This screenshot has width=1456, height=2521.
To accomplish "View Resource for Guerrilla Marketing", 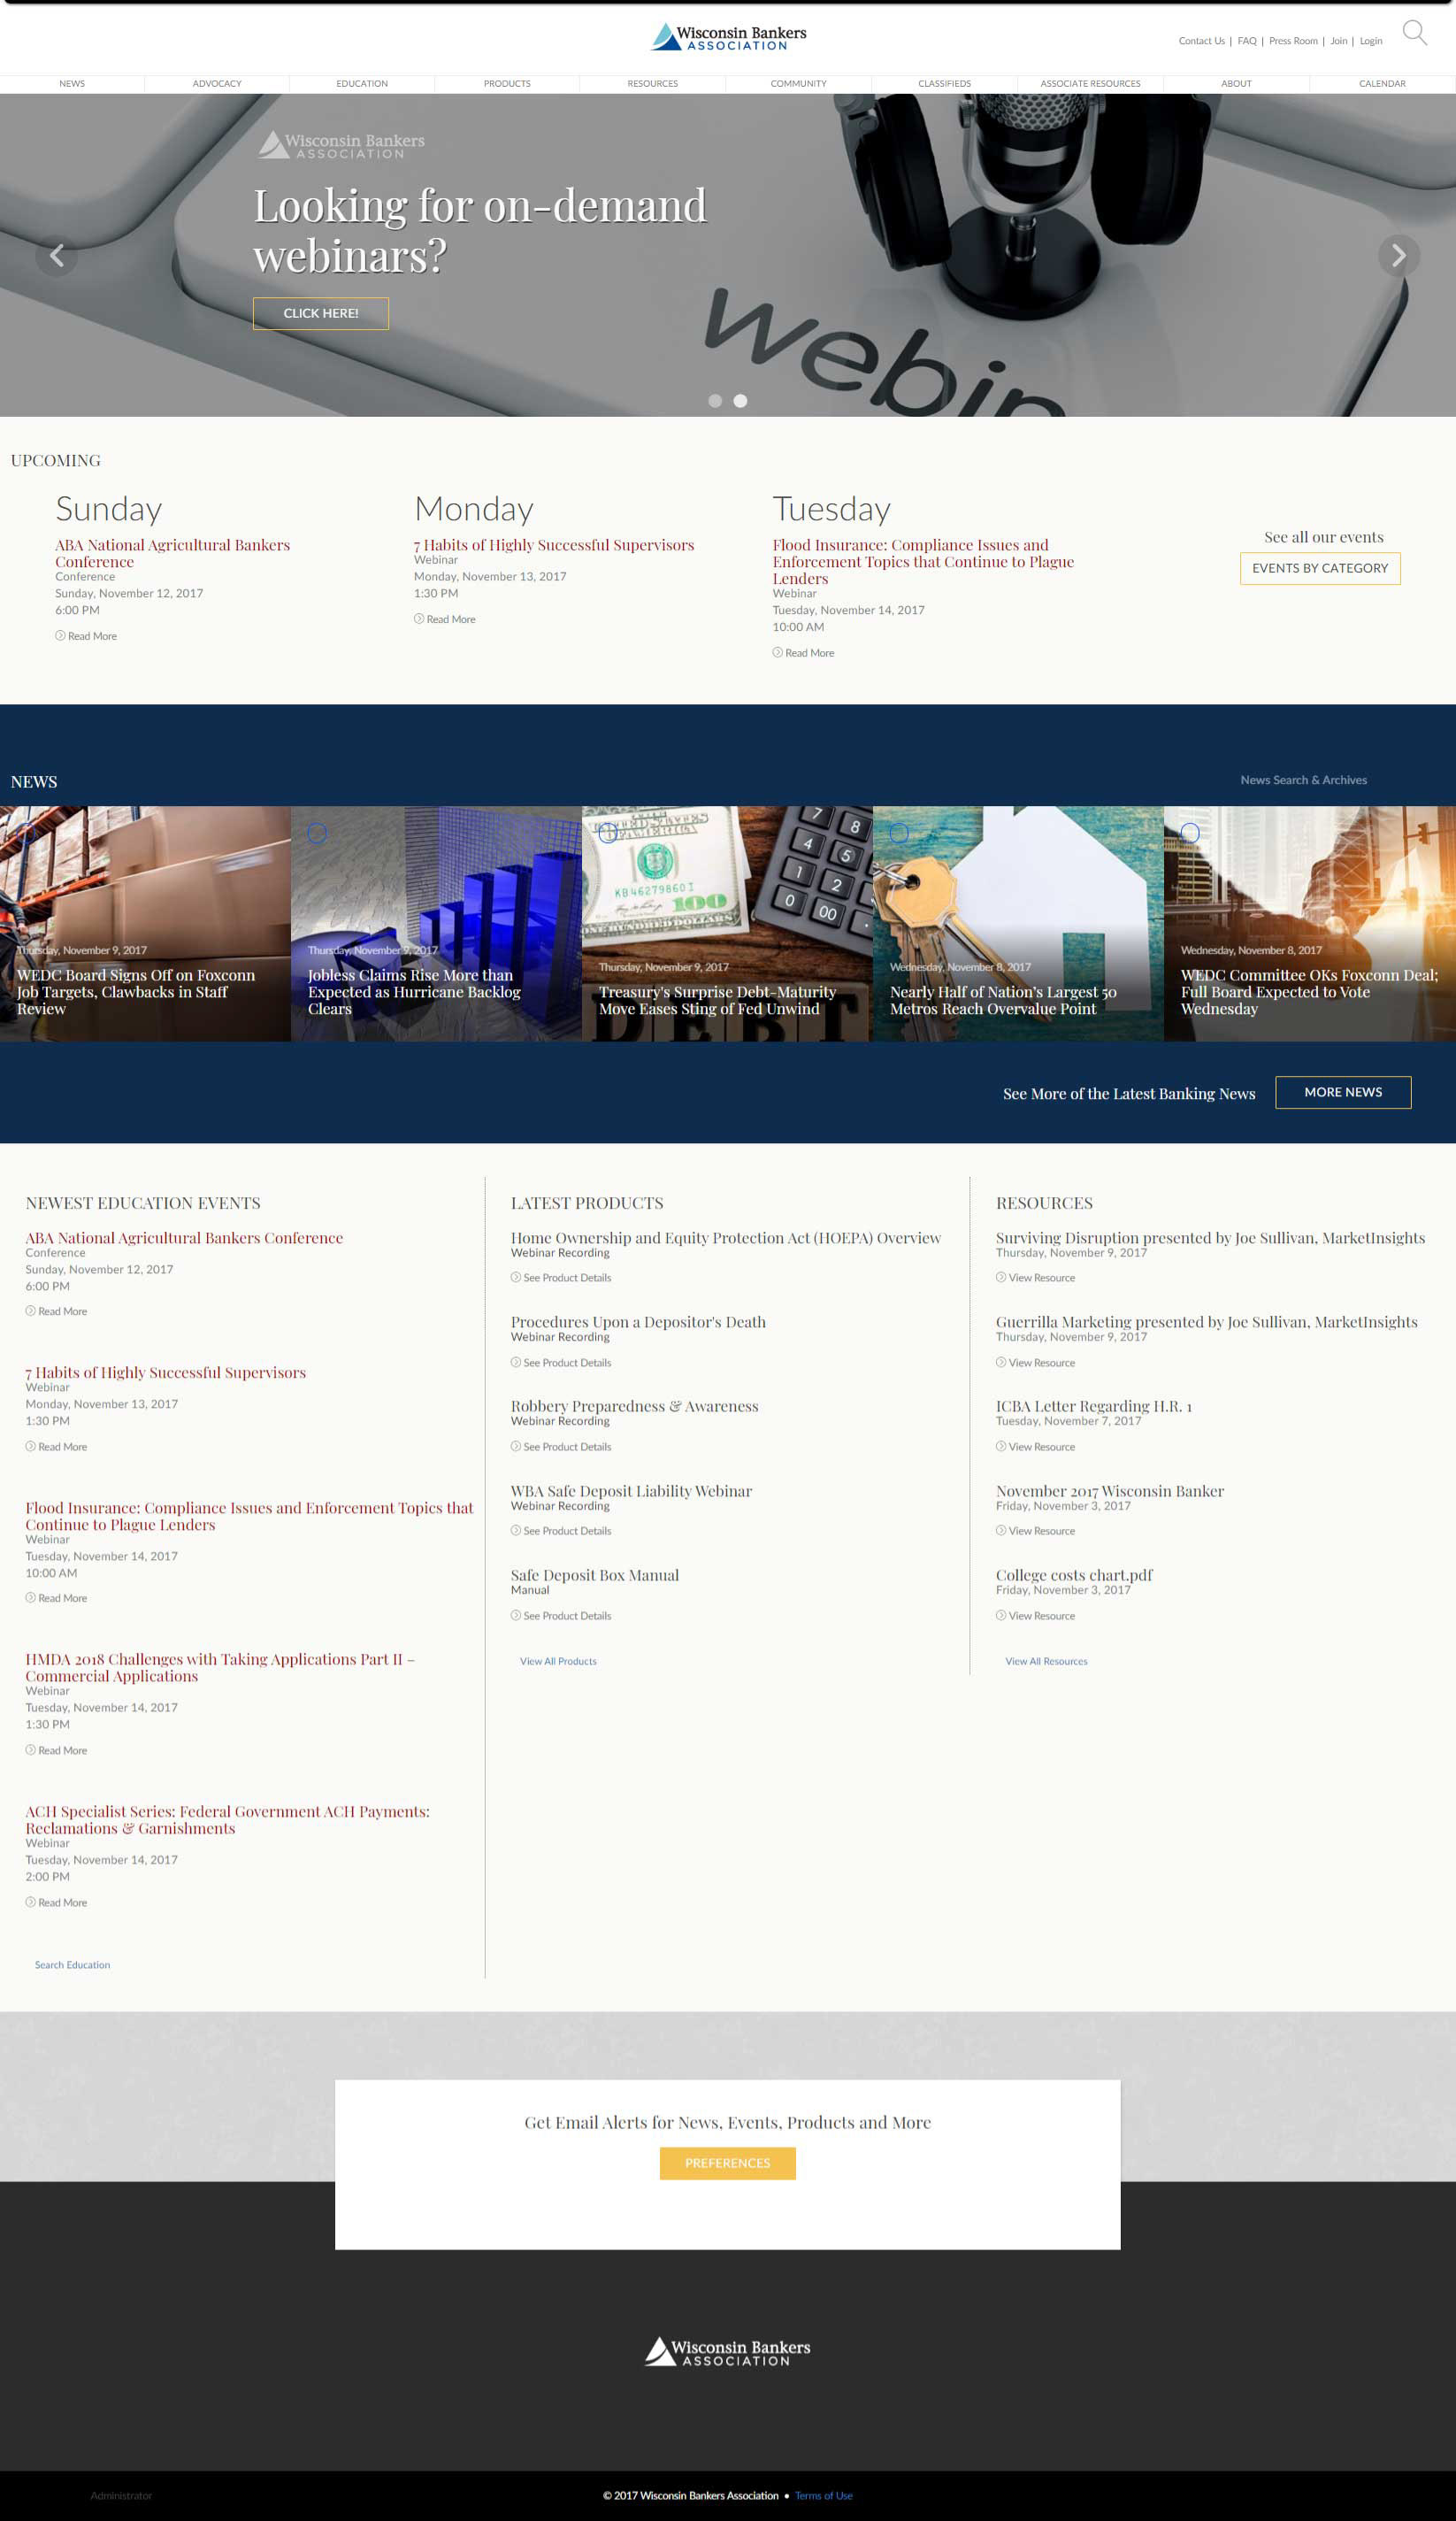I will coord(1035,1363).
